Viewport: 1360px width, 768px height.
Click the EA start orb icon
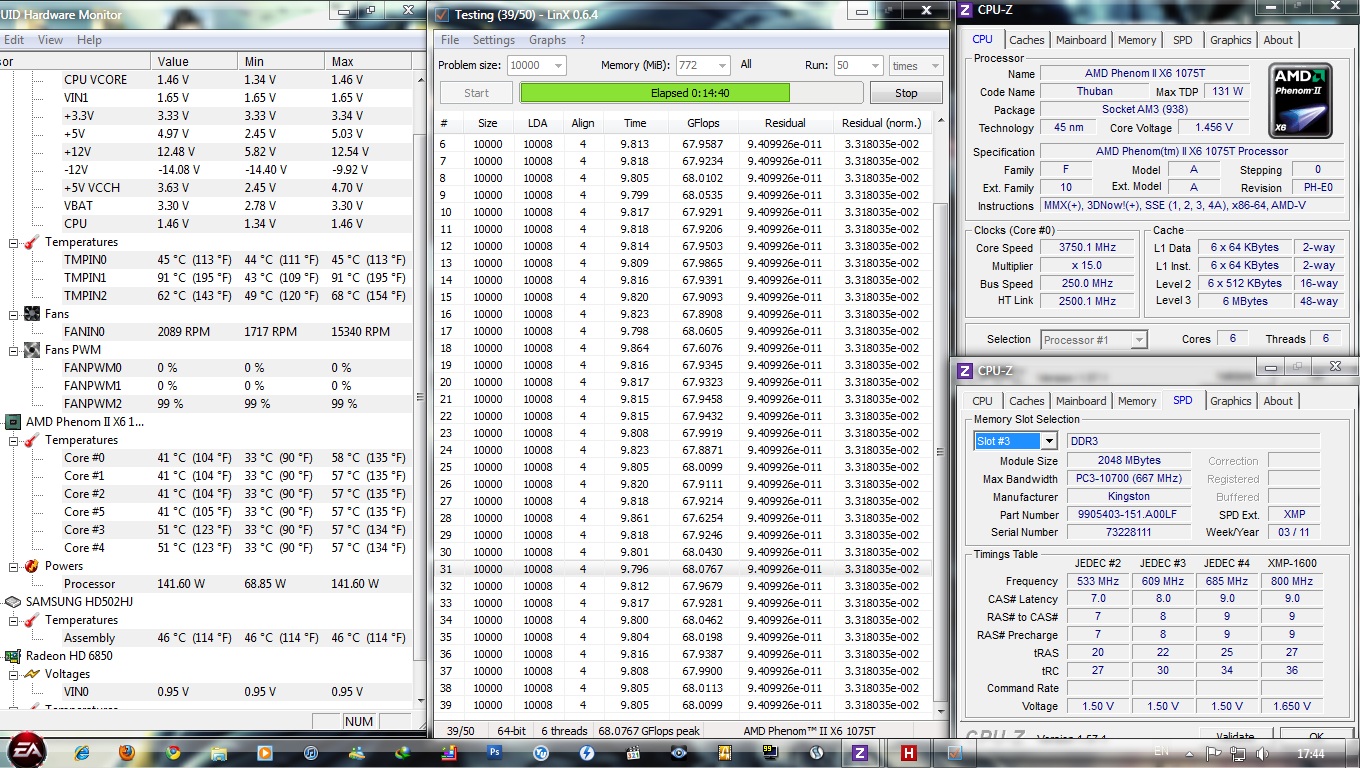25,750
